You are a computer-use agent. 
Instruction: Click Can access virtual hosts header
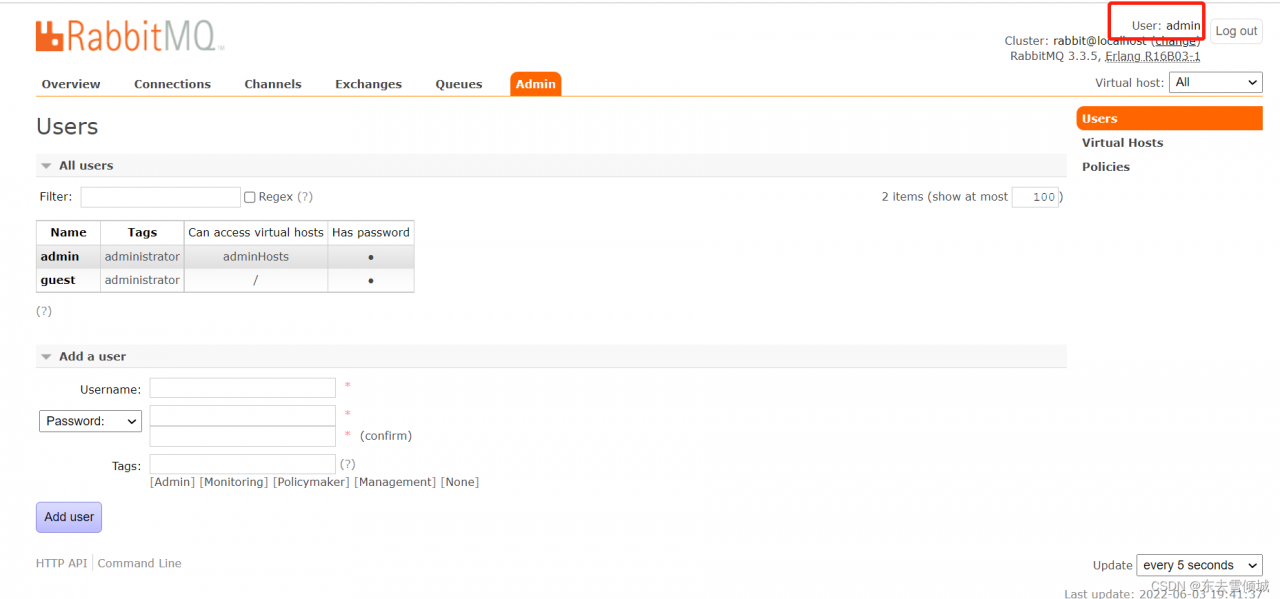(256, 232)
